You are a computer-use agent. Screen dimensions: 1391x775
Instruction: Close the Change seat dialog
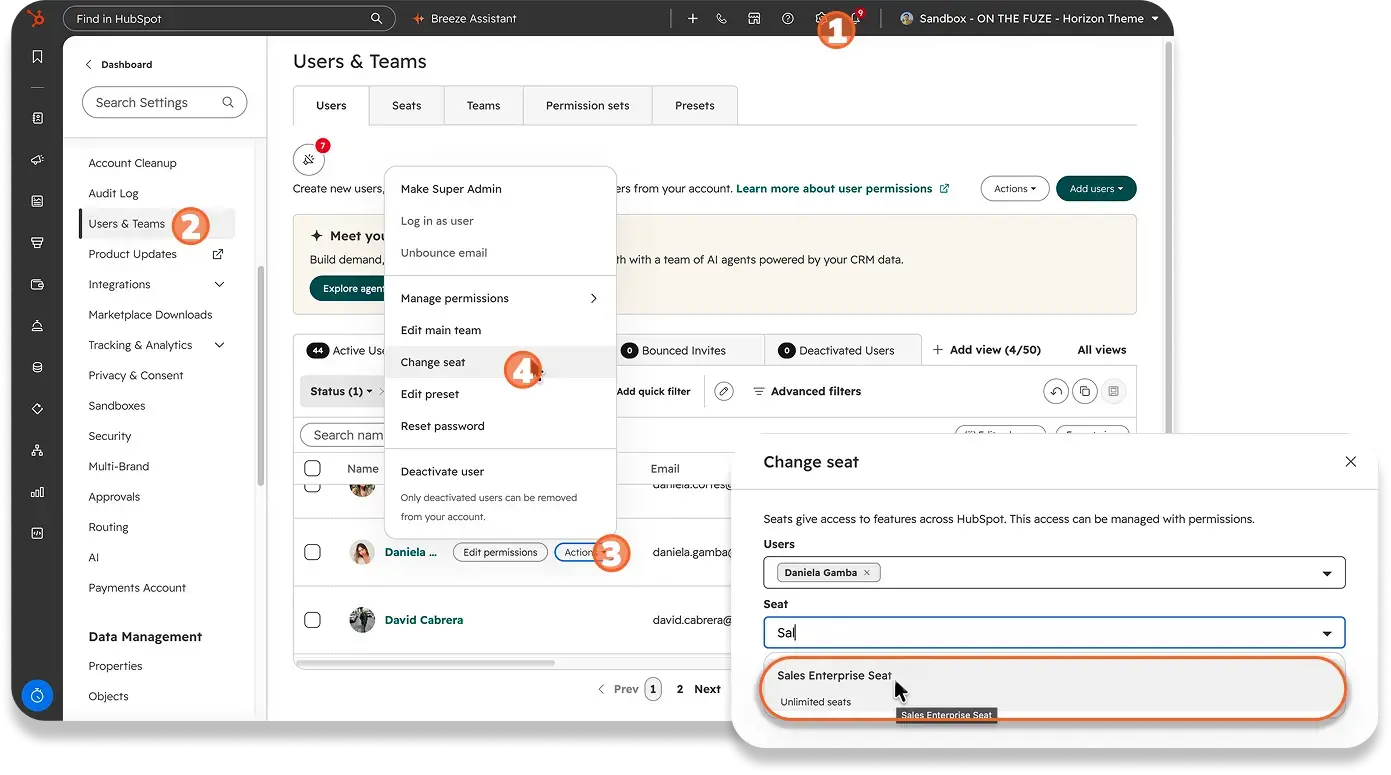coord(1350,462)
